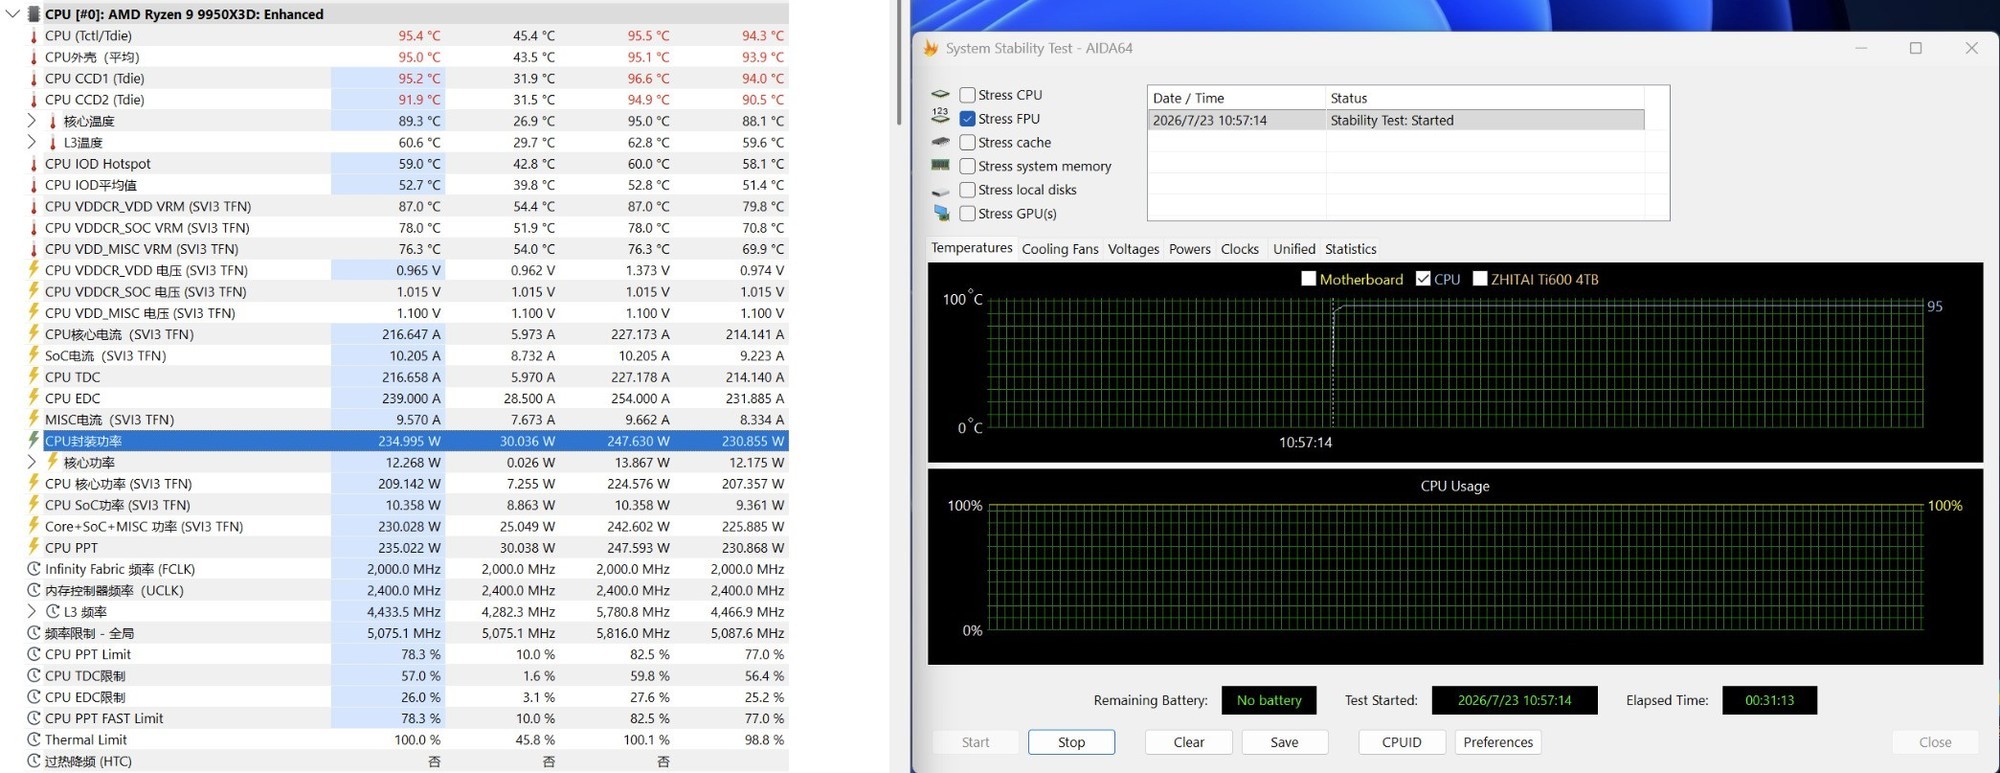
Task: Turn on the Stress GPU(s) checkbox
Action: pyautogui.click(x=967, y=214)
